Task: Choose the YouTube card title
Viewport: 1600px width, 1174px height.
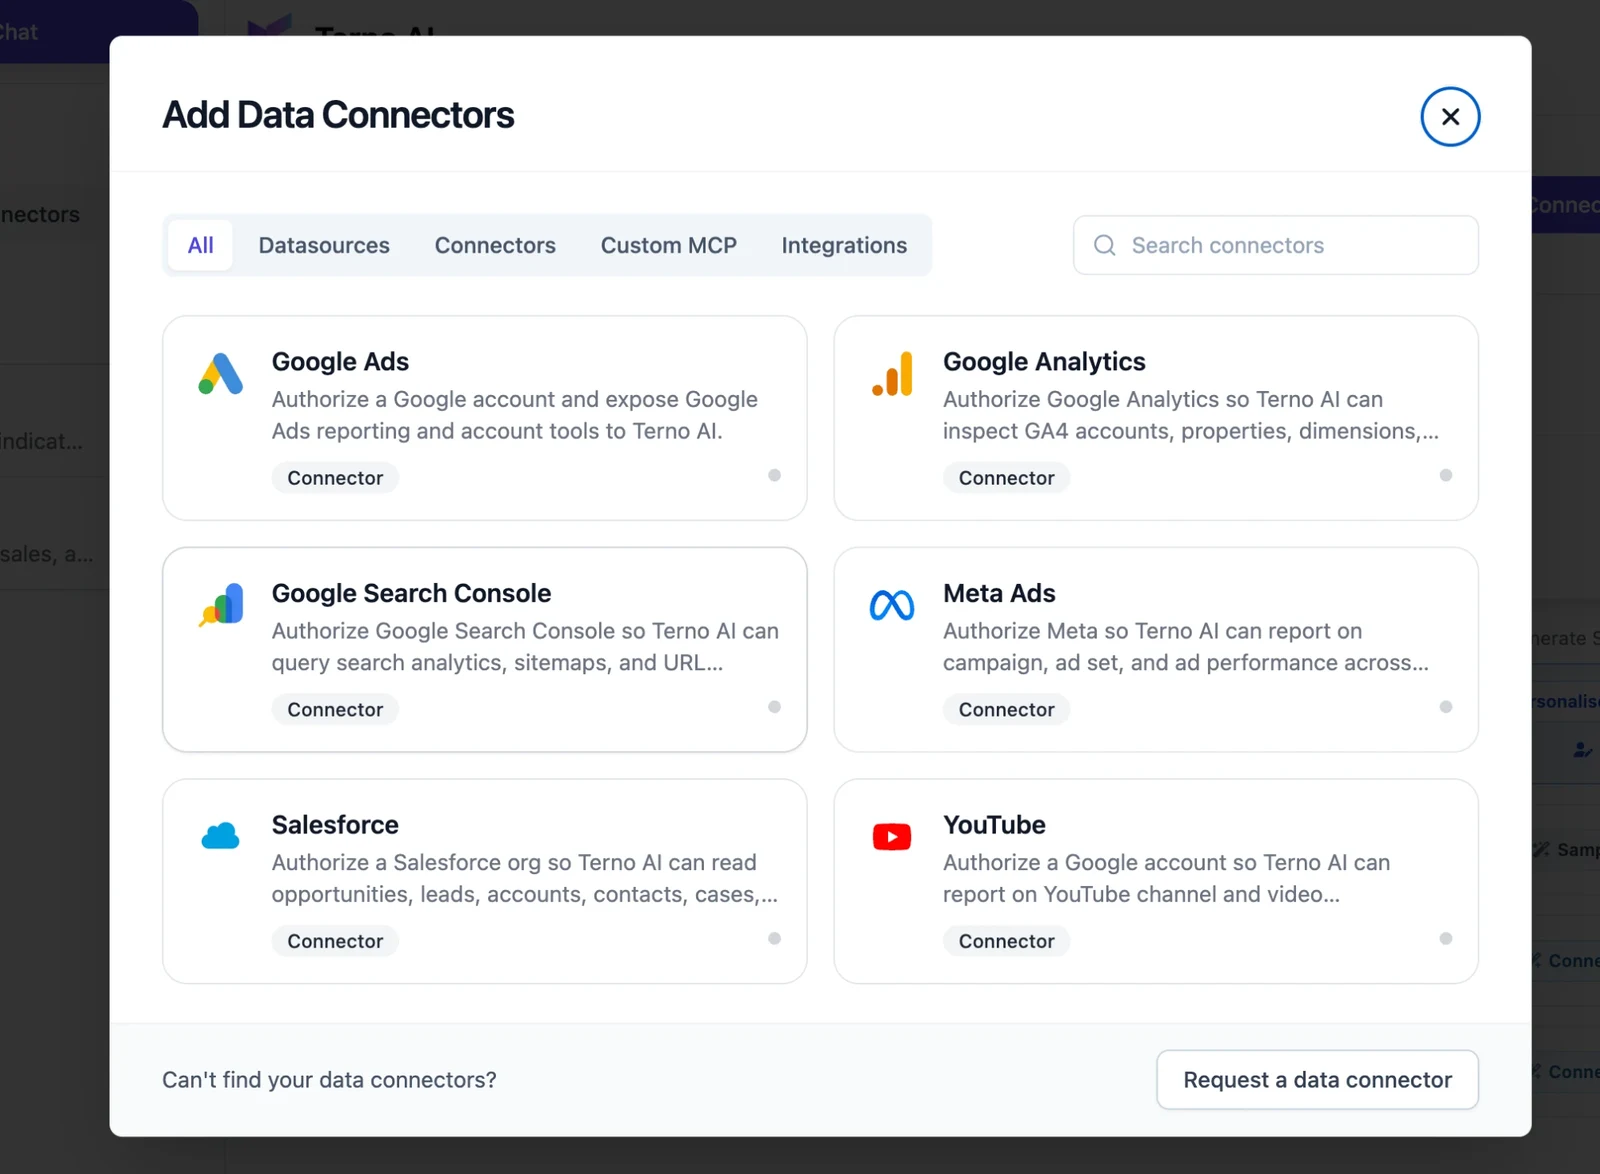Action: (x=994, y=825)
